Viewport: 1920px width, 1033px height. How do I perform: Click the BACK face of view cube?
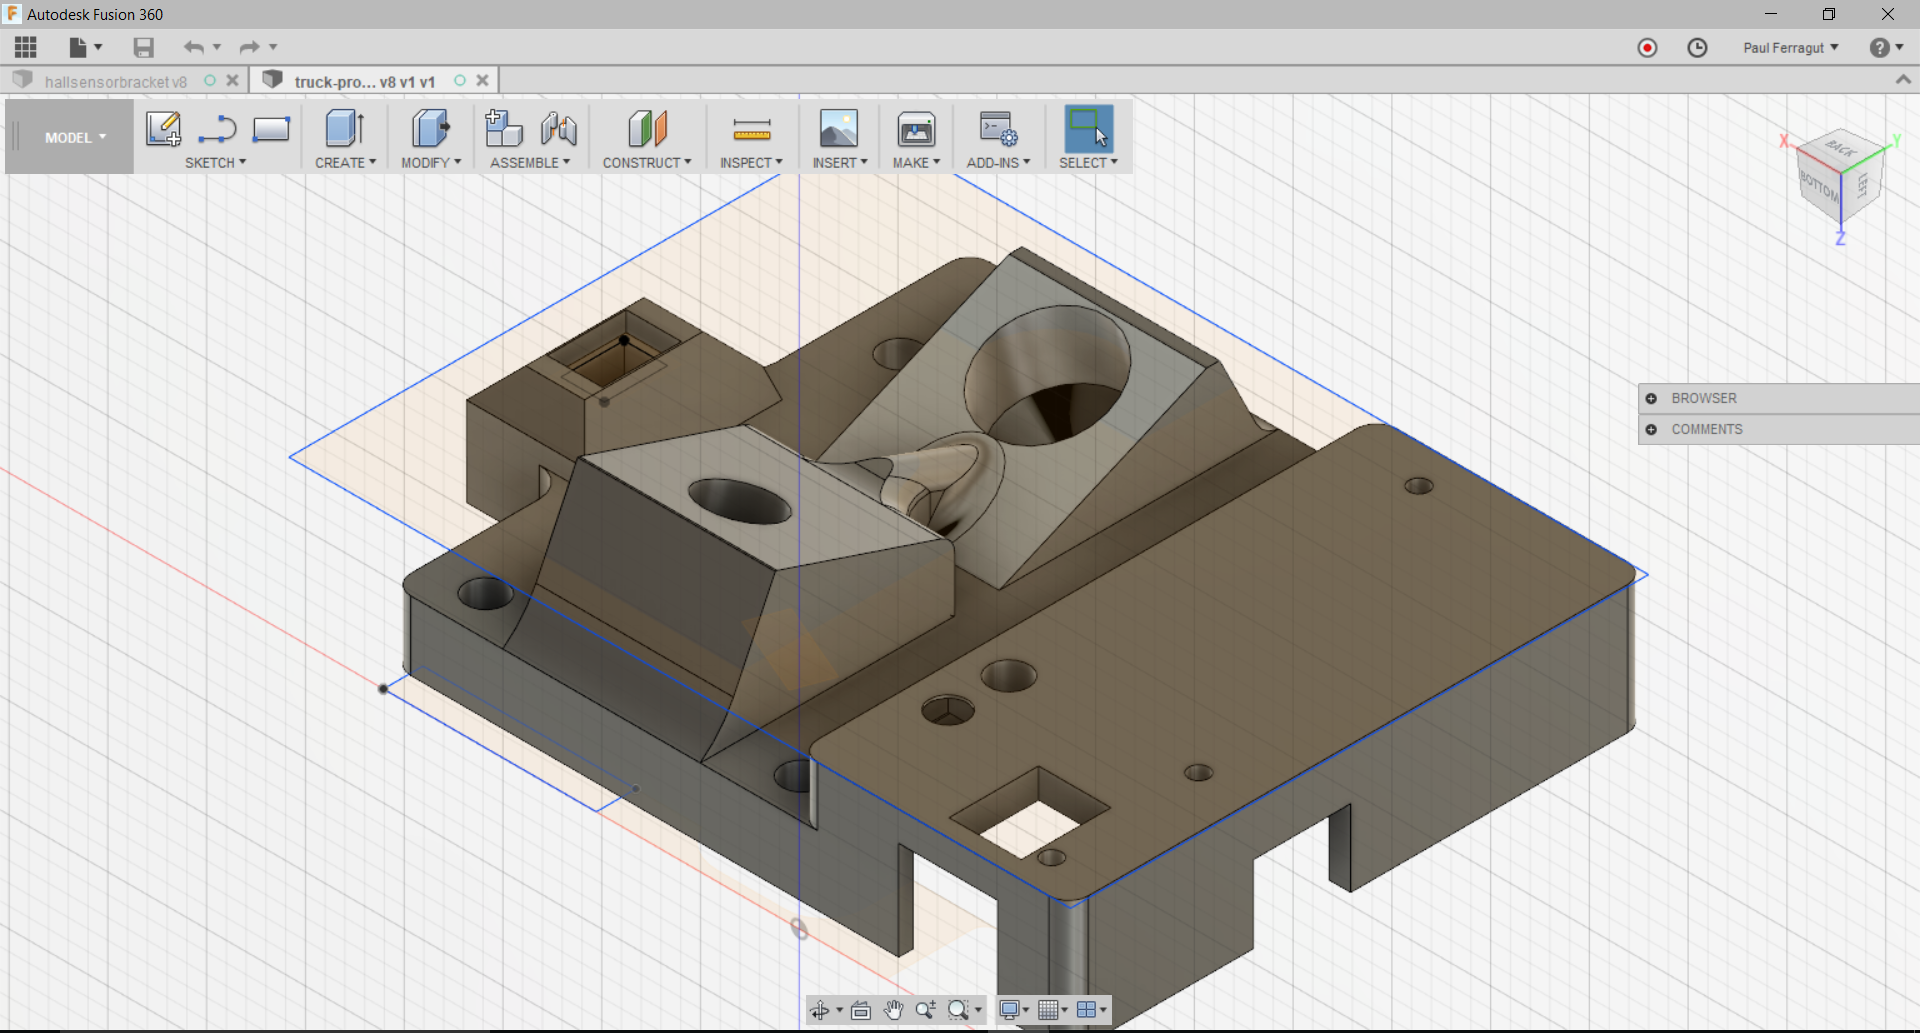tap(1841, 148)
